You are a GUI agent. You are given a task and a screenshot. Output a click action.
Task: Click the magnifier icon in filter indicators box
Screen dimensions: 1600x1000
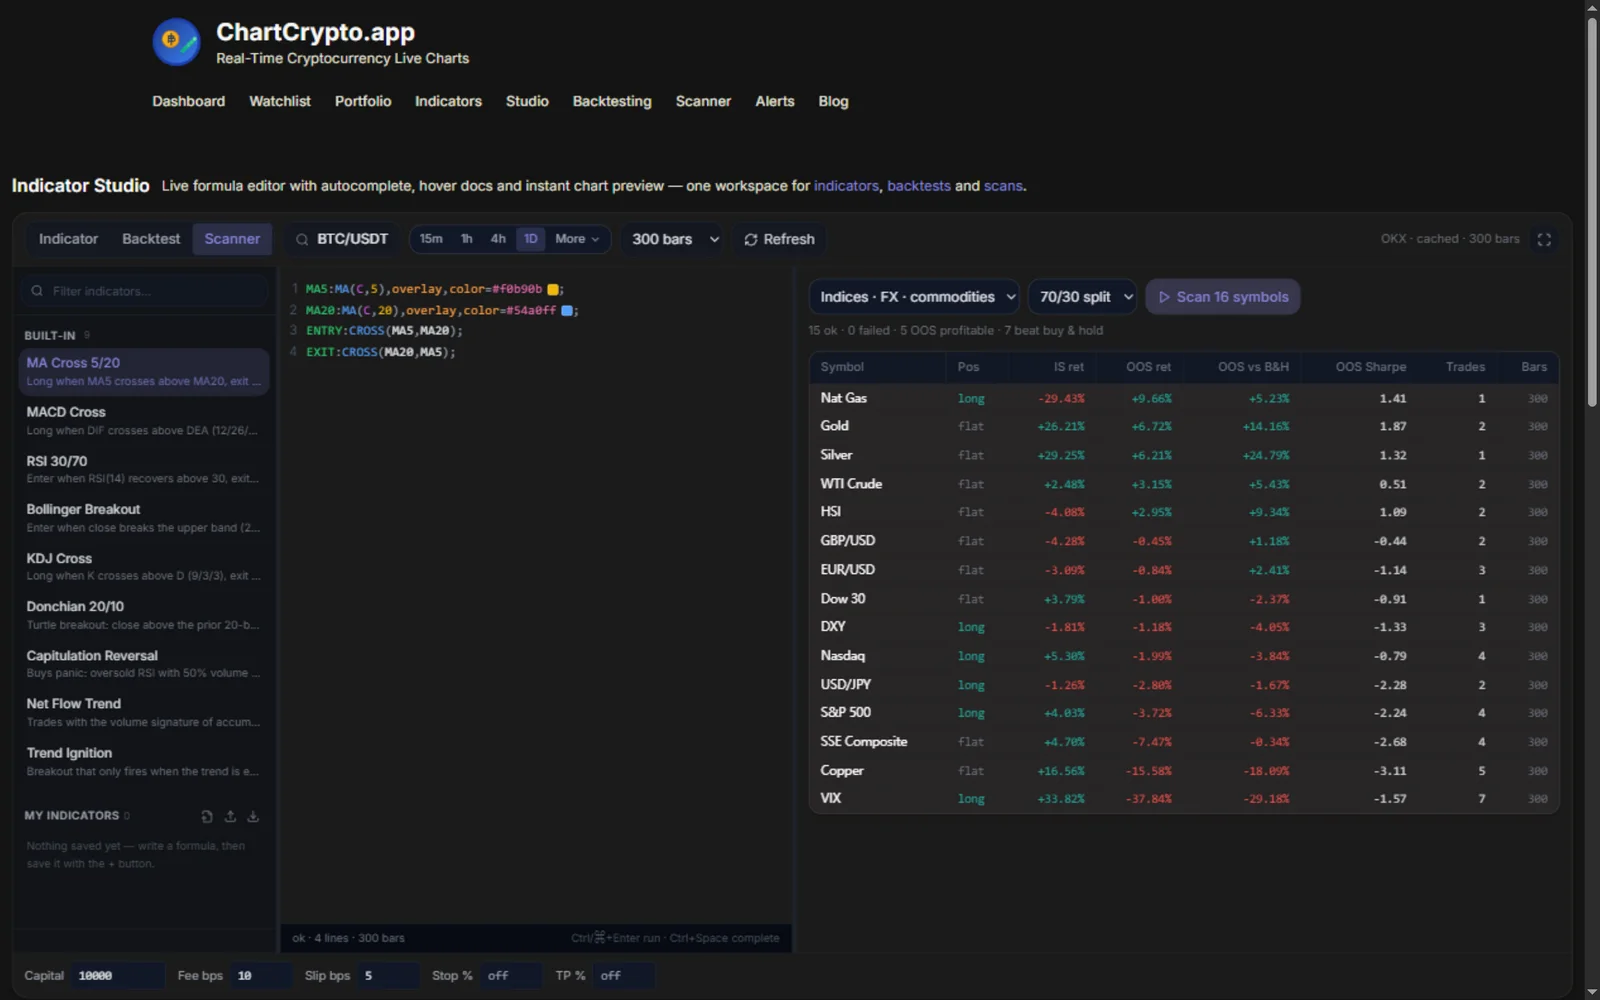coord(37,291)
